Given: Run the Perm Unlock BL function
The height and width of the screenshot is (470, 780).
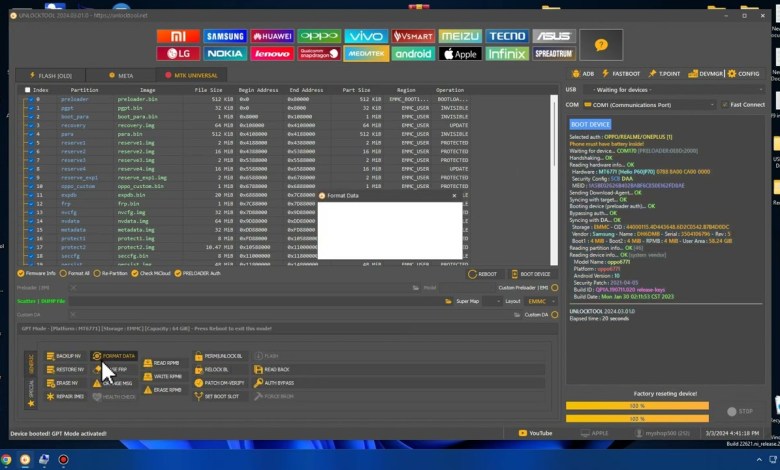Looking at the screenshot, I should [x=218, y=356].
